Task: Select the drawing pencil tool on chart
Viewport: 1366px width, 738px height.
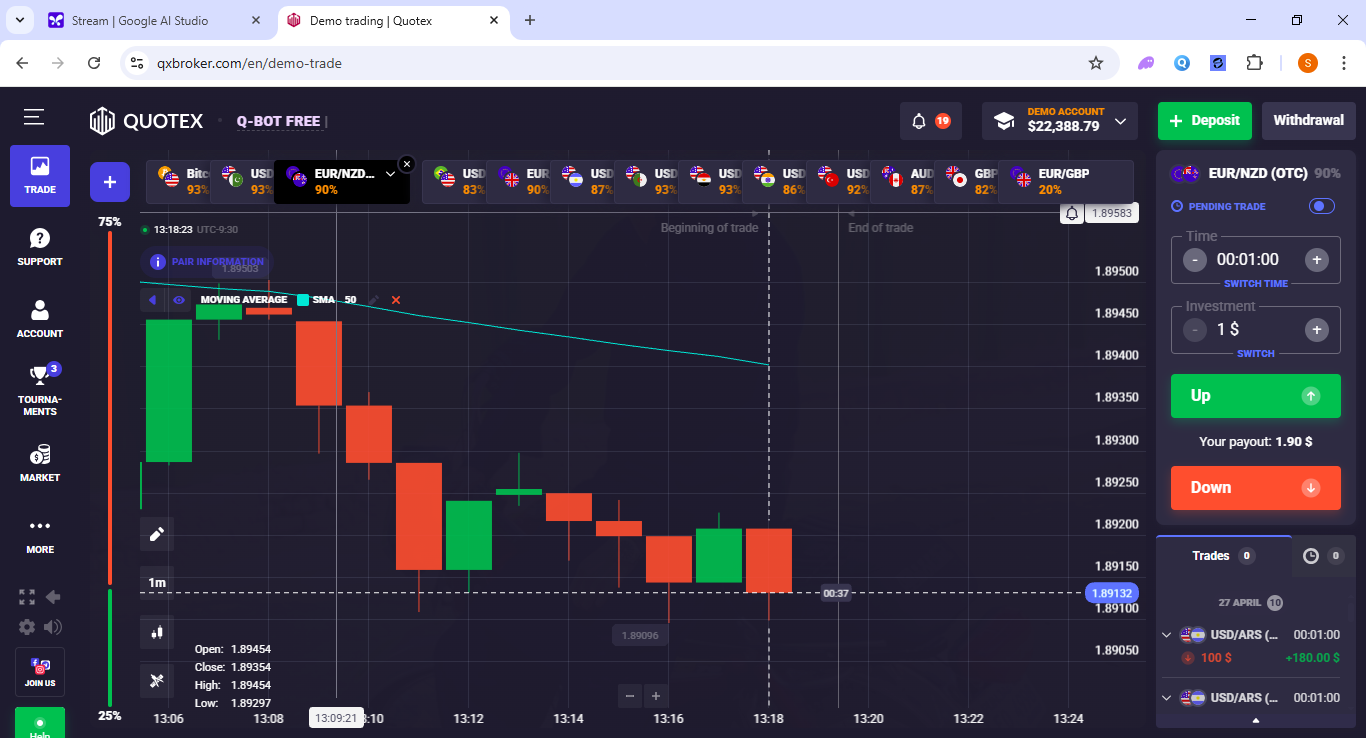Action: click(156, 533)
